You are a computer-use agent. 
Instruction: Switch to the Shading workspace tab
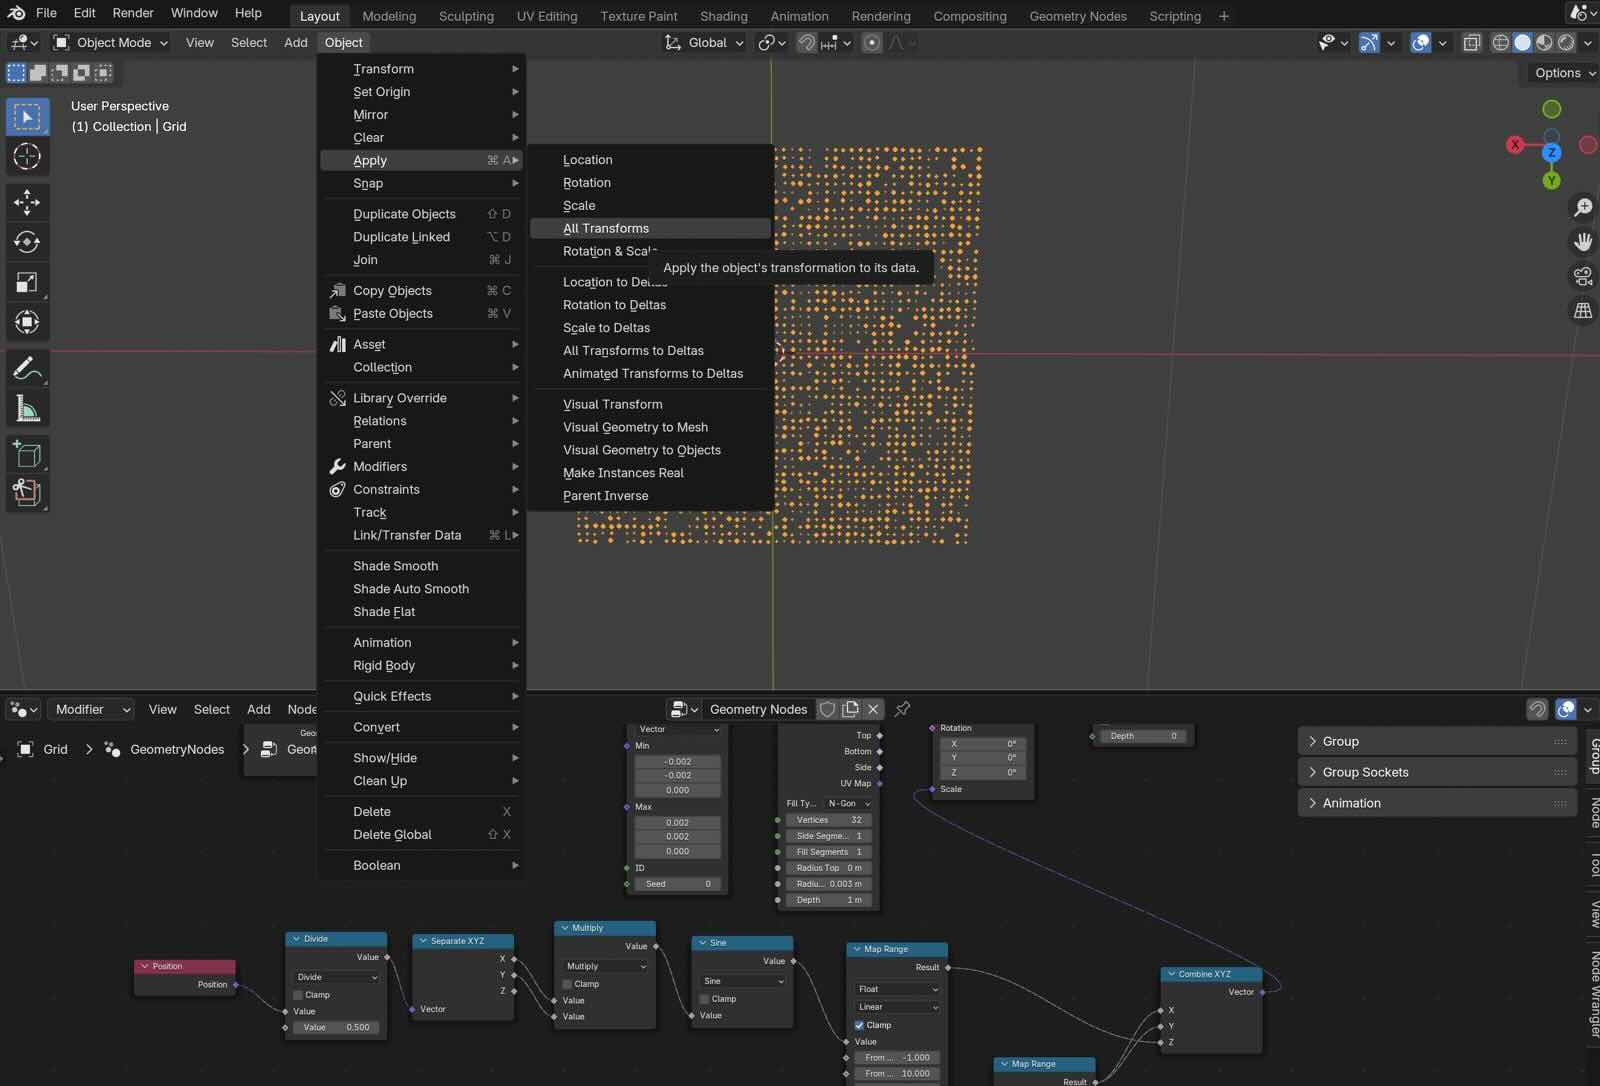coord(723,16)
